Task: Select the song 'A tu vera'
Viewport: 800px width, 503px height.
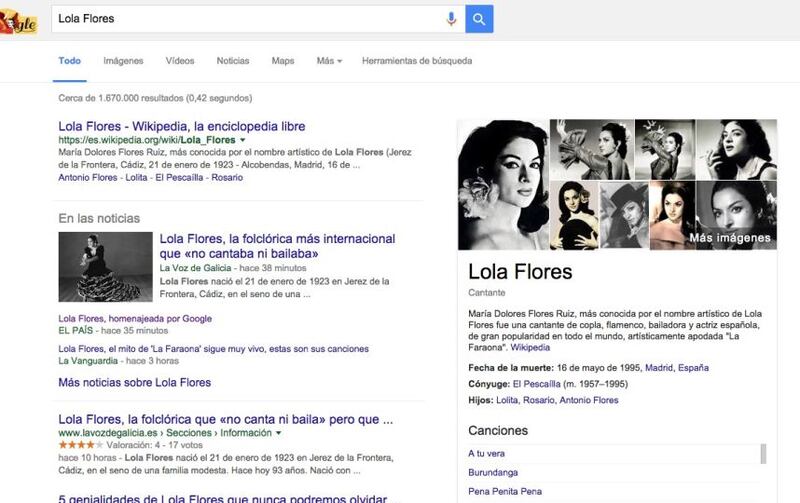Action: pyautogui.click(x=486, y=454)
